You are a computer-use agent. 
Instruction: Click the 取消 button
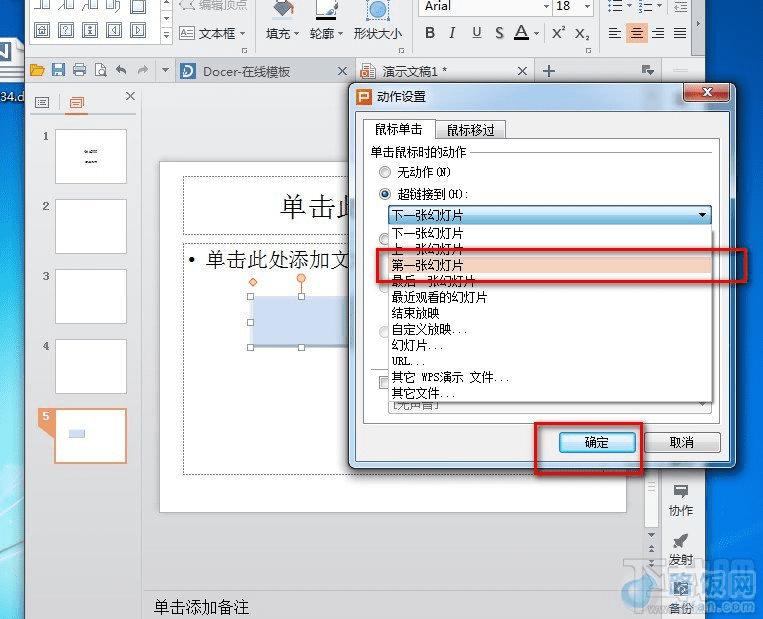(x=682, y=442)
